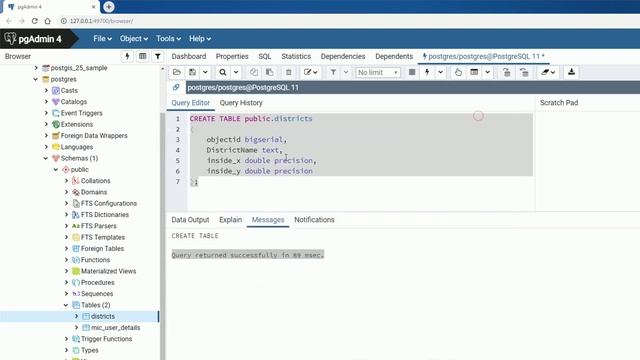Click the Filter funnel icon in query toolbar
The height and width of the screenshot is (360, 640).
[333, 72]
